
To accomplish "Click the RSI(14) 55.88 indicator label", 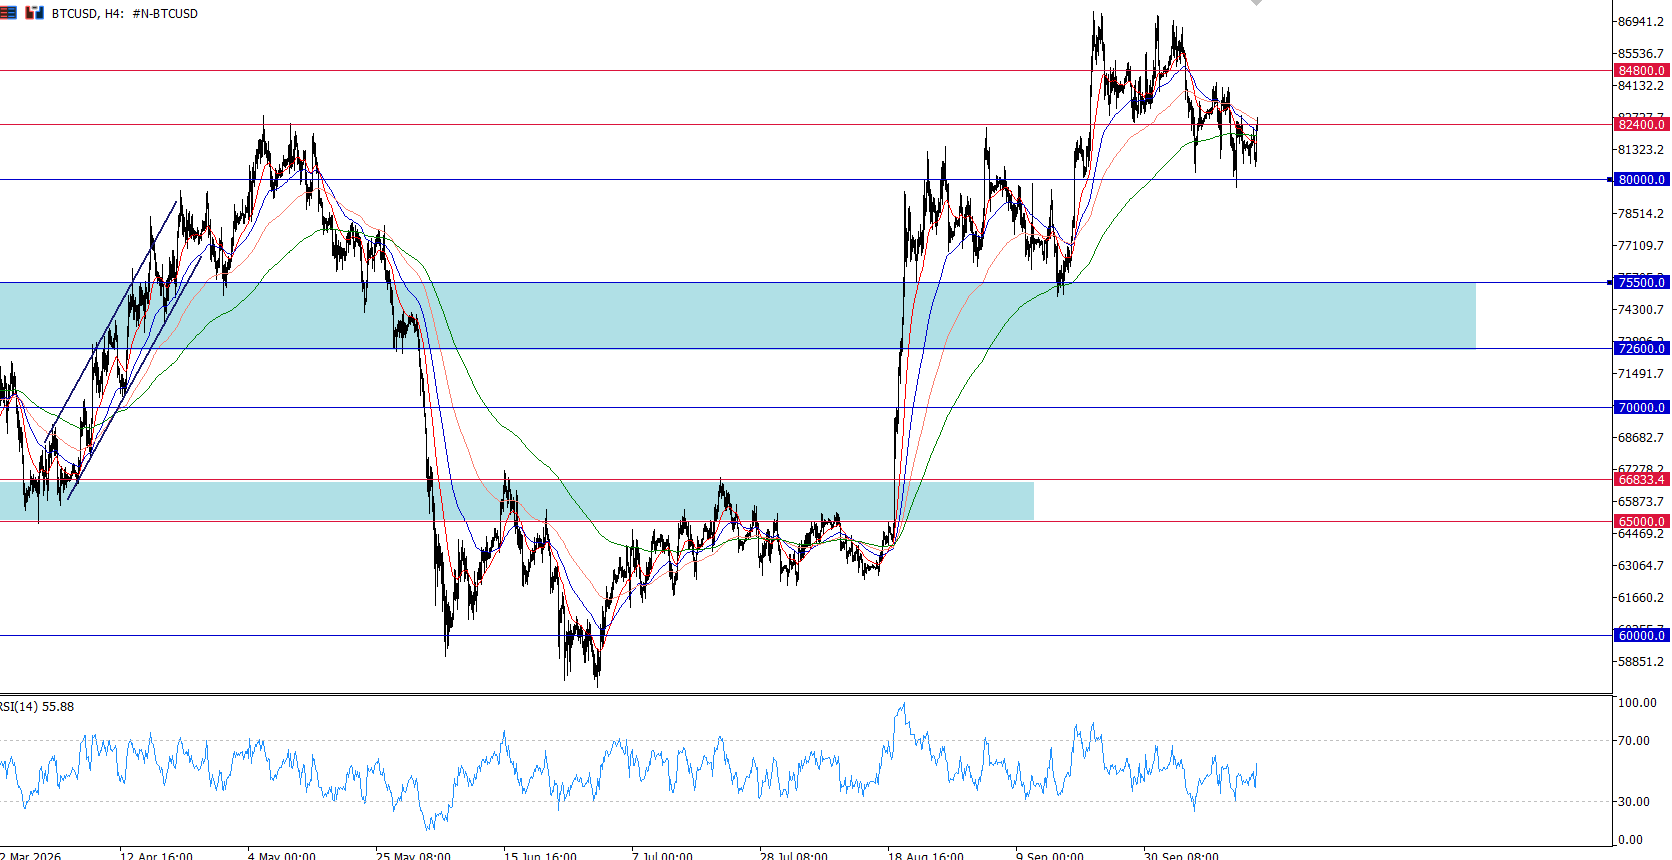I will tap(37, 707).
